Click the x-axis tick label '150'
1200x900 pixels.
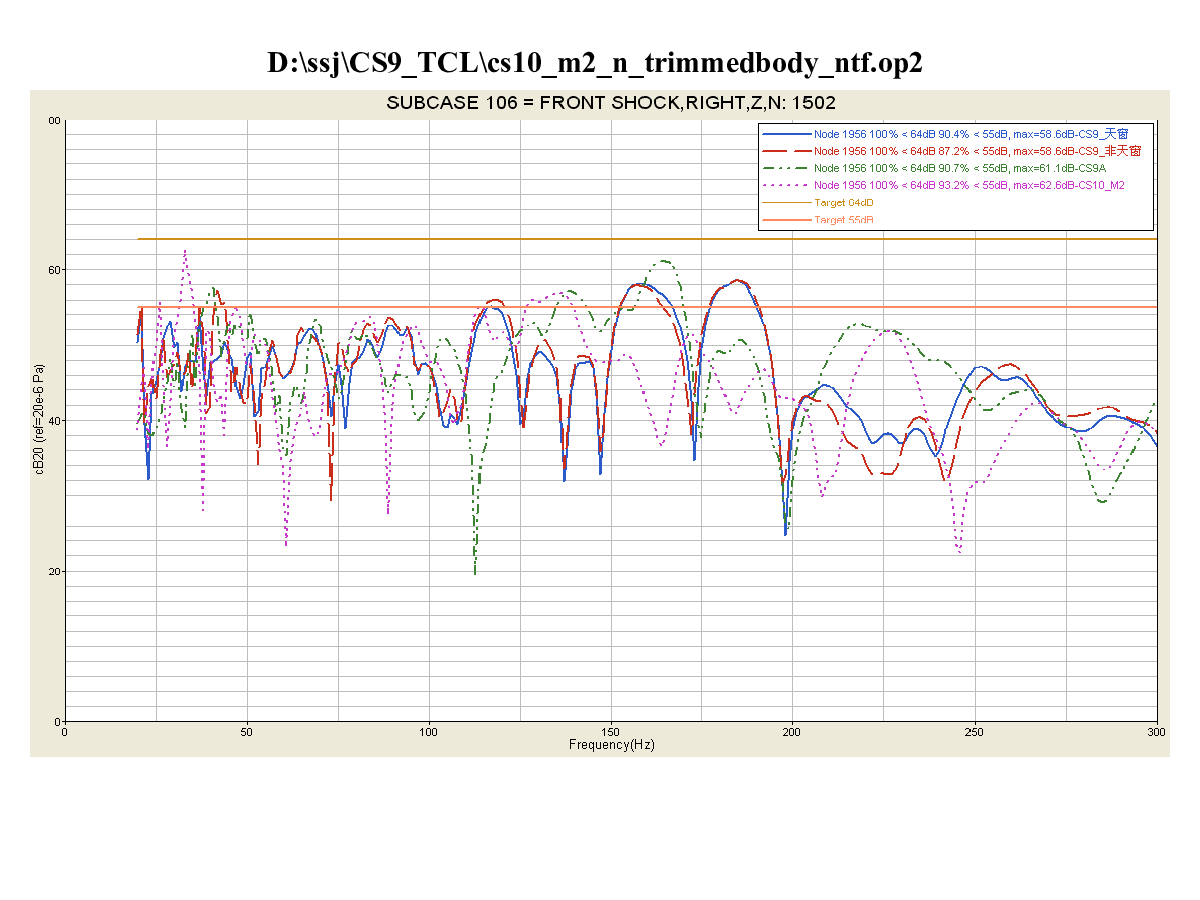coord(611,732)
